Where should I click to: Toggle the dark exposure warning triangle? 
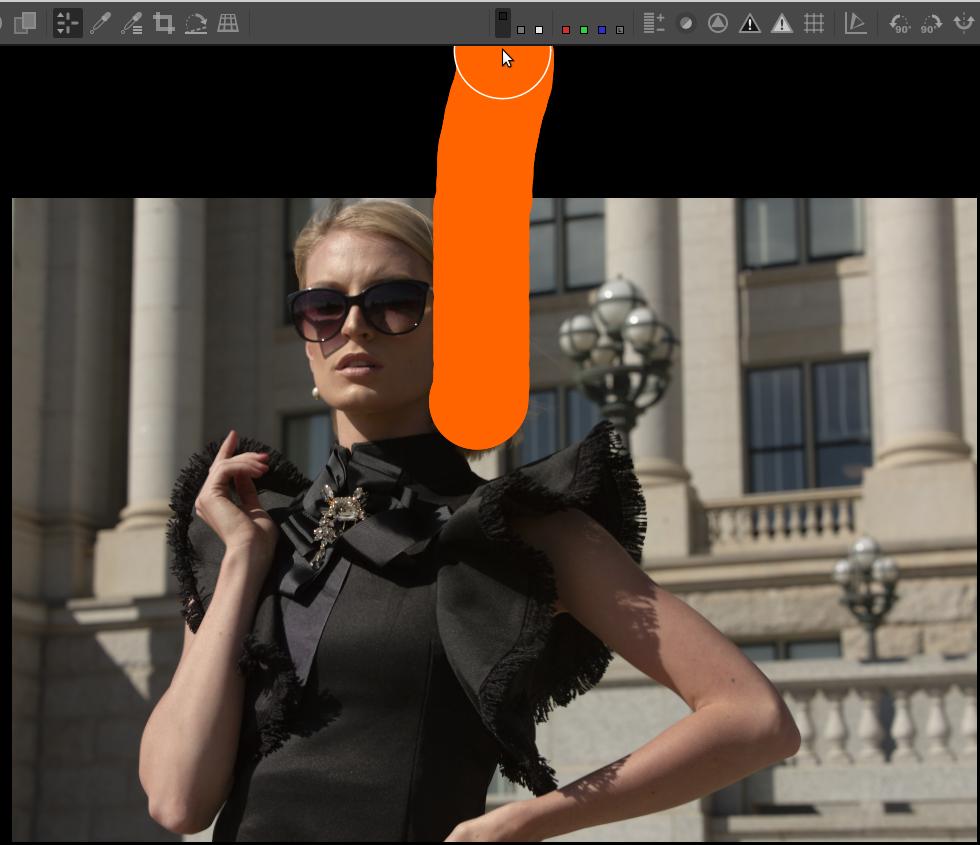pyautogui.click(x=750, y=24)
